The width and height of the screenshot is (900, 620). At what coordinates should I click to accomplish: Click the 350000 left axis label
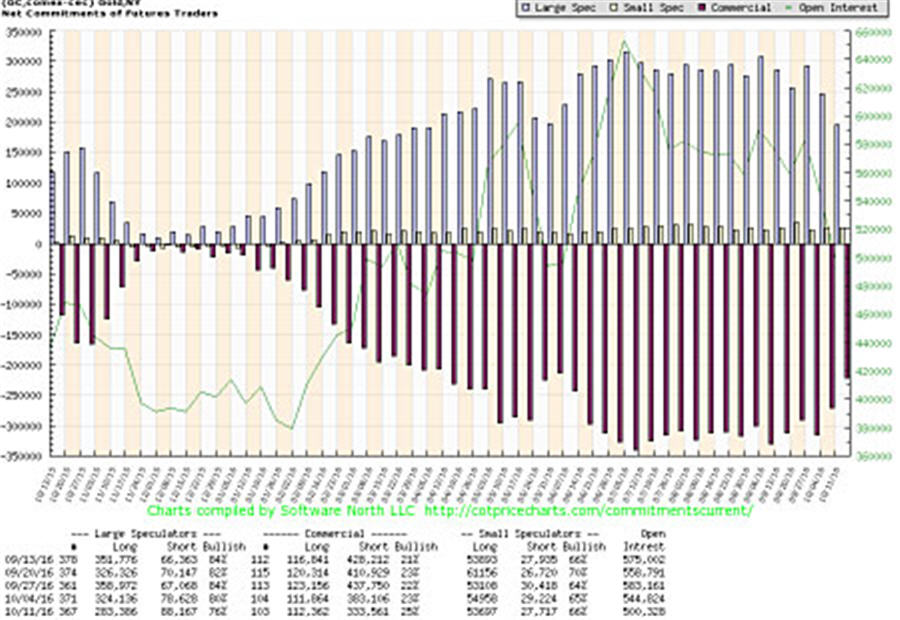coord(24,32)
